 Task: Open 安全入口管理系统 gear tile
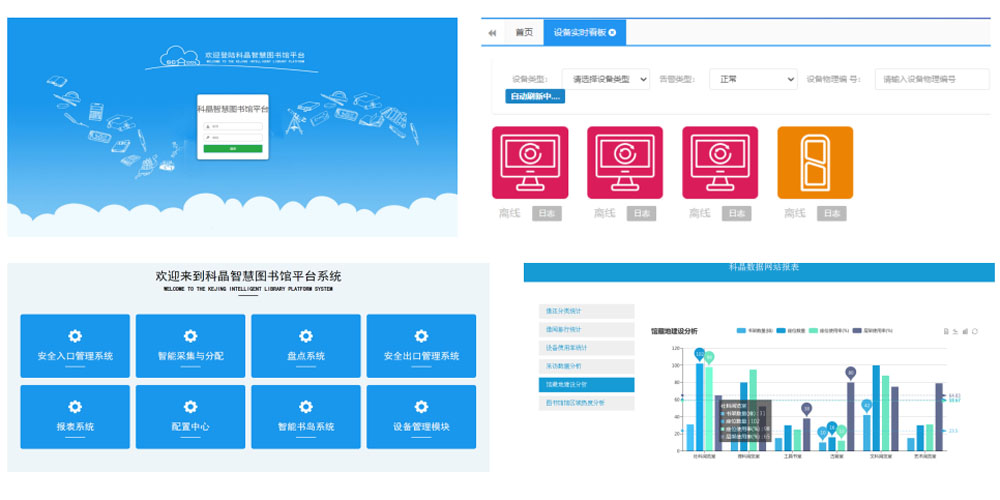pyautogui.click(x=75, y=346)
